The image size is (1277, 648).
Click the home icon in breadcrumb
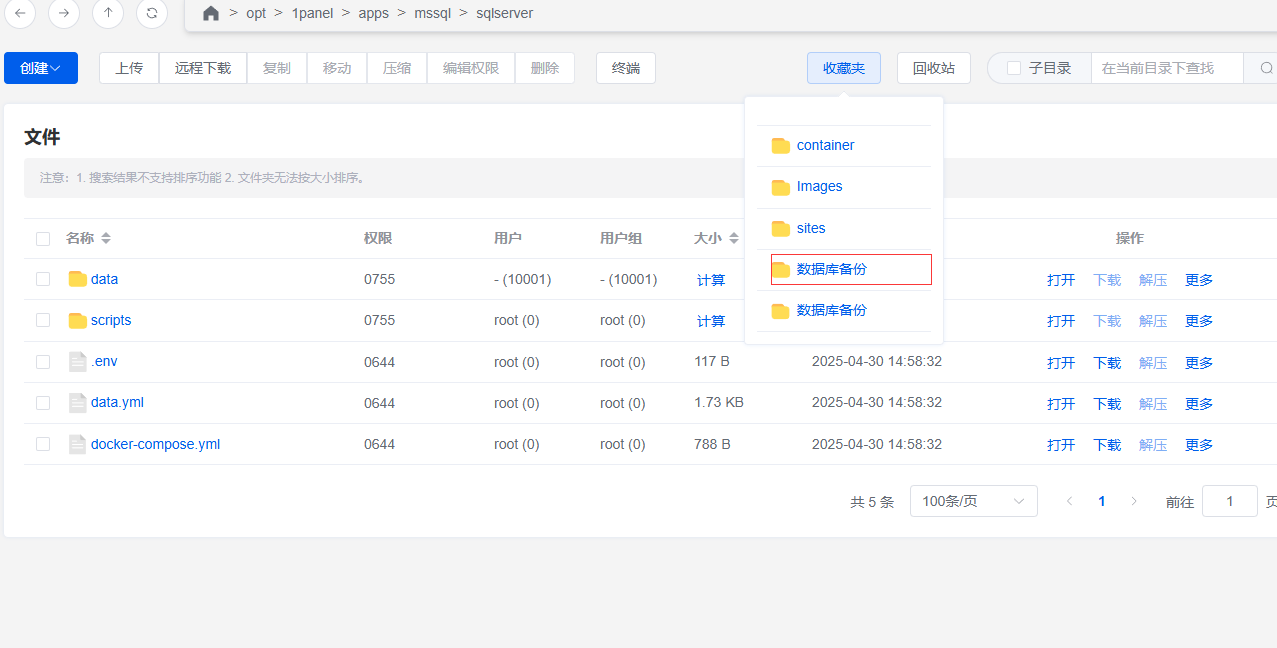(x=210, y=13)
